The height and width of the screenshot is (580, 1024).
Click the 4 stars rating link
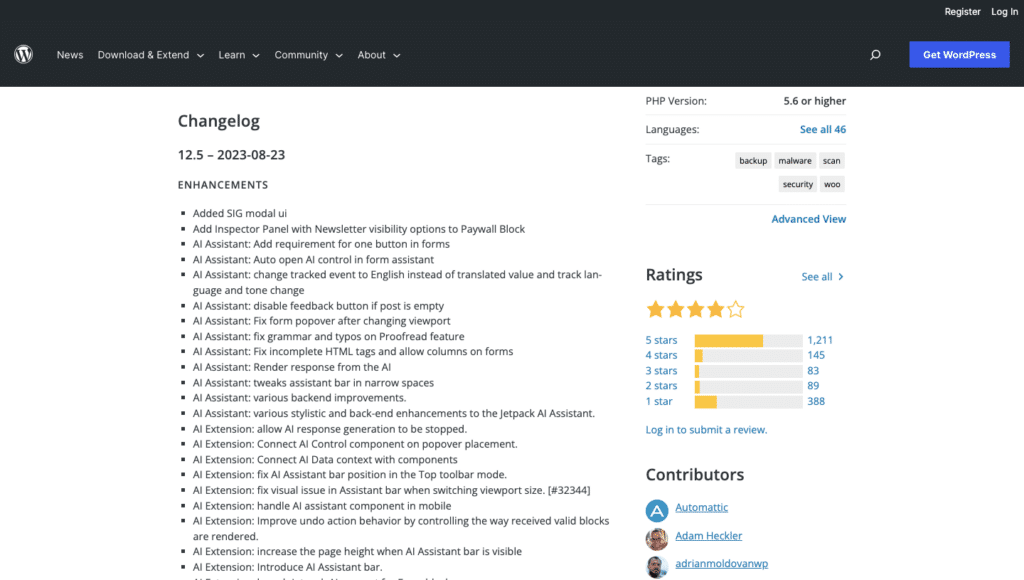pos(661,355)
